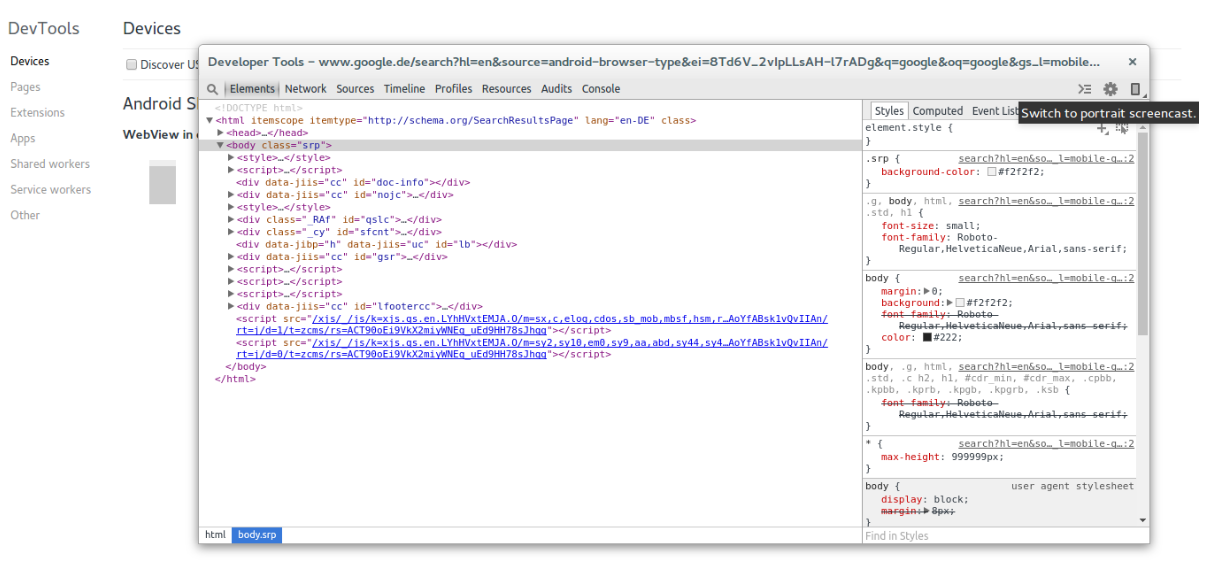Click the search magnifier icon in DevTools toolbar

click(213, 89)
